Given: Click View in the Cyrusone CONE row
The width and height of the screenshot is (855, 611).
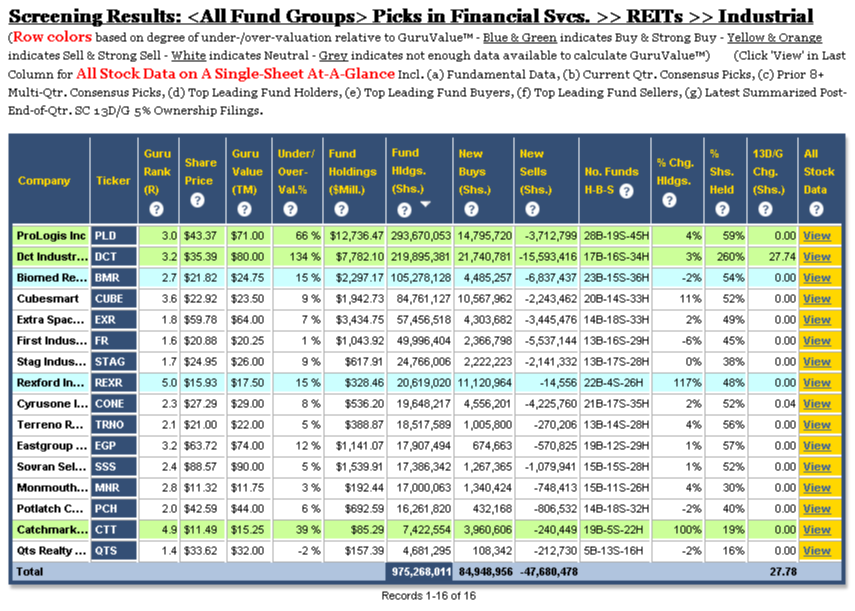Looking at the screenshot, I should click(x=817, y=404).
